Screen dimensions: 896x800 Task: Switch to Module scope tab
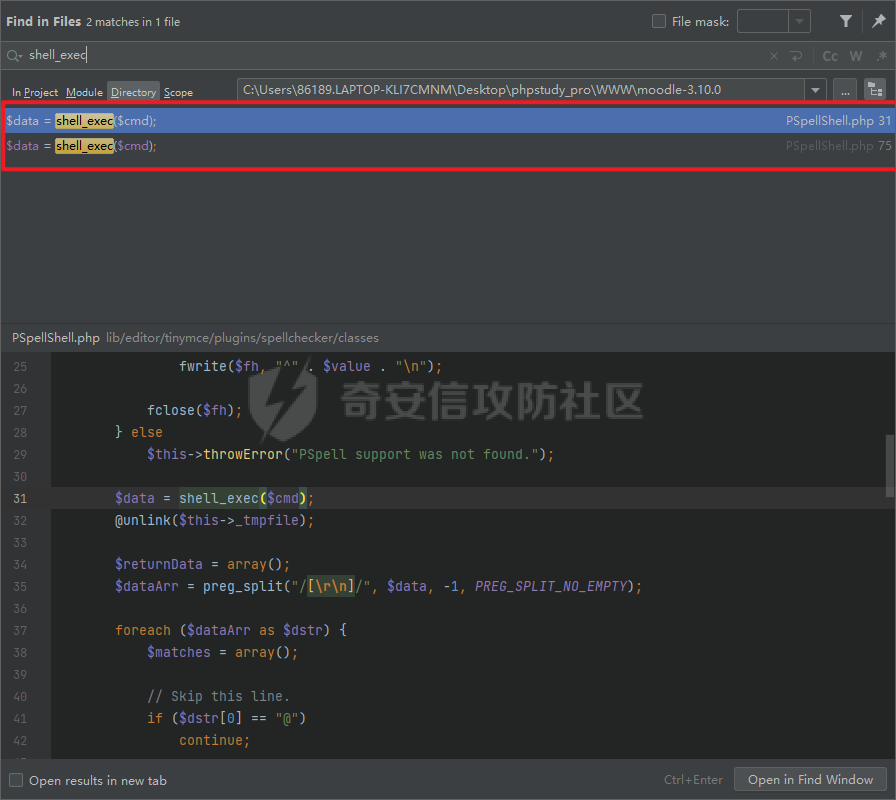pyautogui.click(x=84, y=92)
